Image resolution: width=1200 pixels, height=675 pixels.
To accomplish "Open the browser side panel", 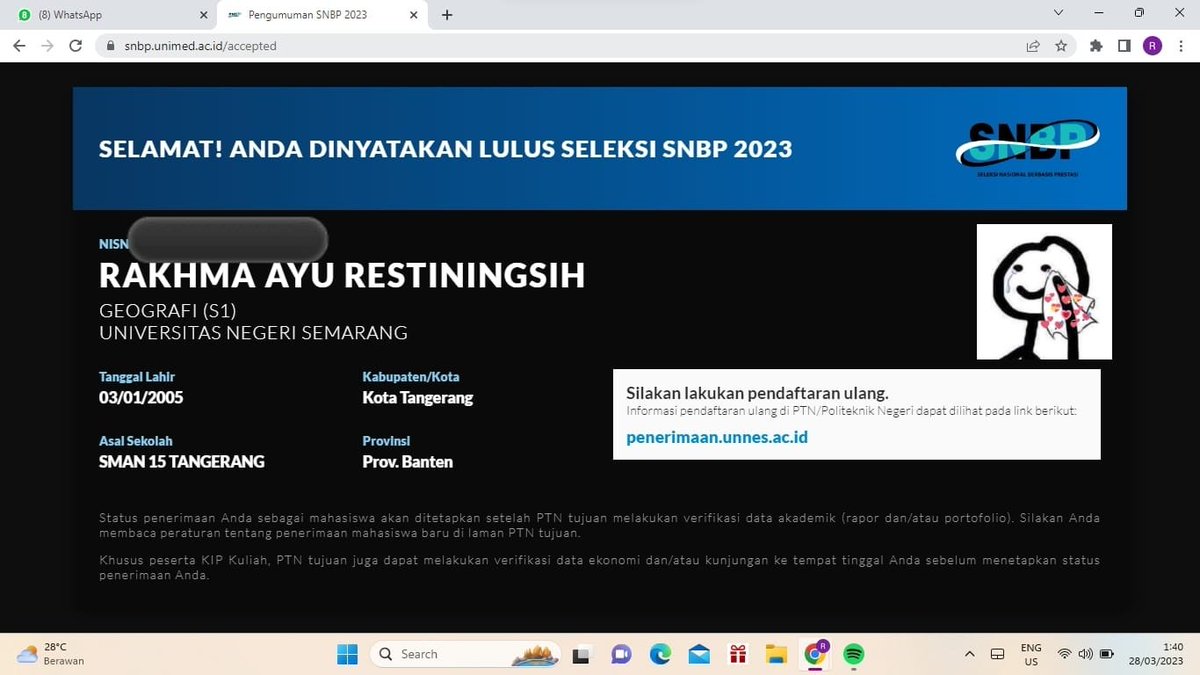I will click(x=1124, y=46).
